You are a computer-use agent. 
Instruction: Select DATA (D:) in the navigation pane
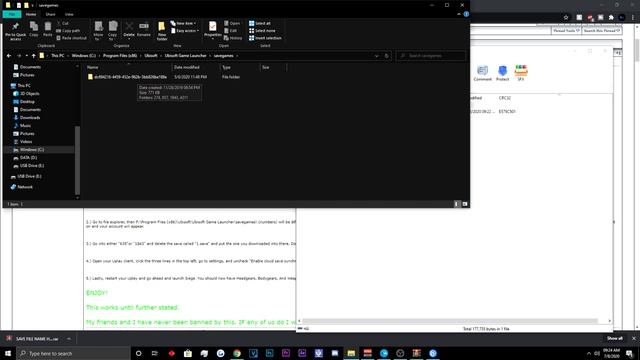[x=28, y=158]
